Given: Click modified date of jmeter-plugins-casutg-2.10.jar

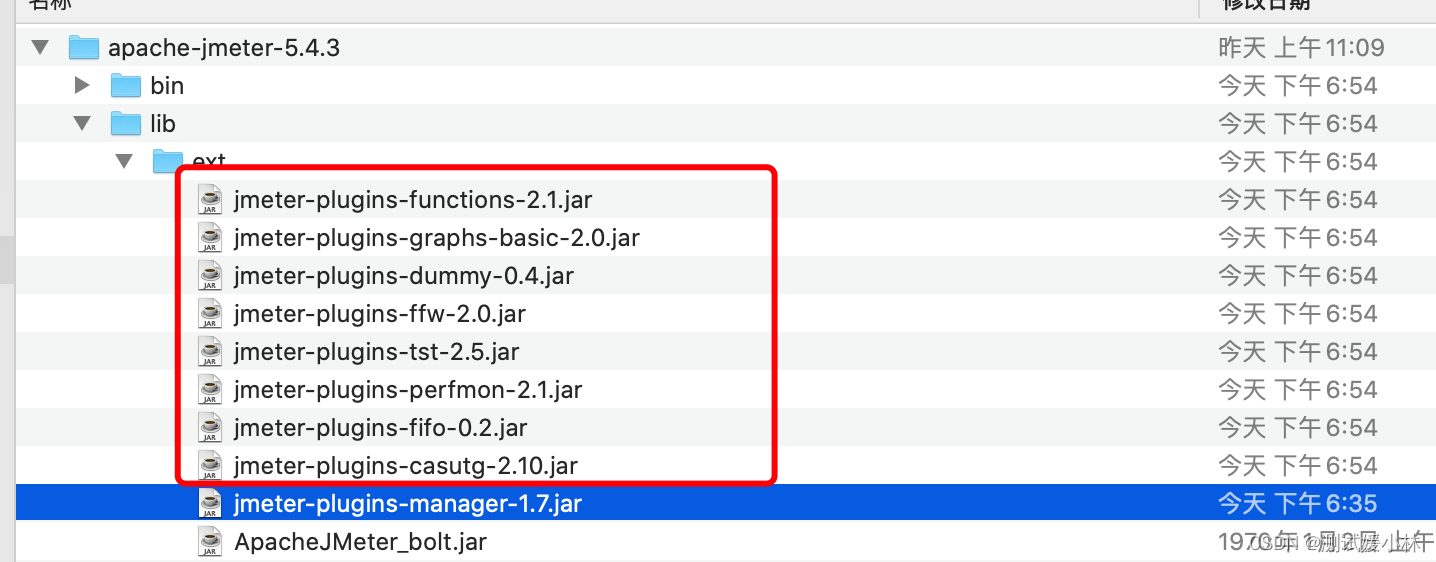Looking at the screenshot, I should 1298,466.
